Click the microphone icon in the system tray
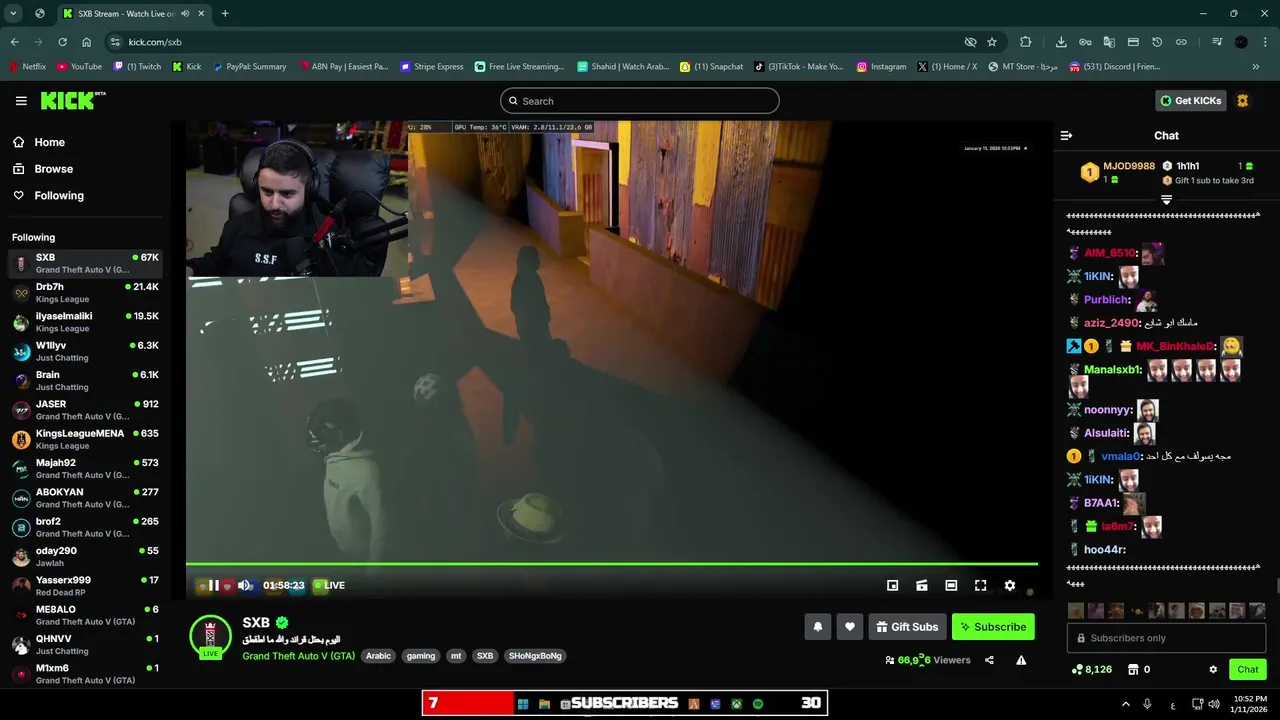 point(1147,704)
